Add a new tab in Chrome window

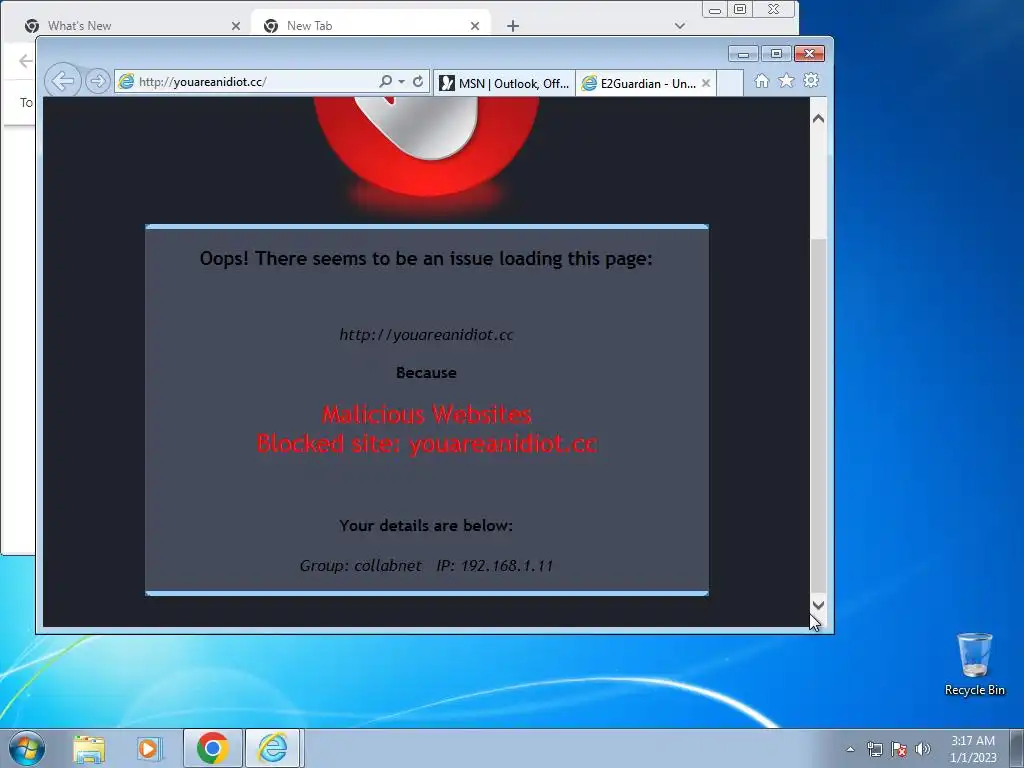(x=513, y=26)
